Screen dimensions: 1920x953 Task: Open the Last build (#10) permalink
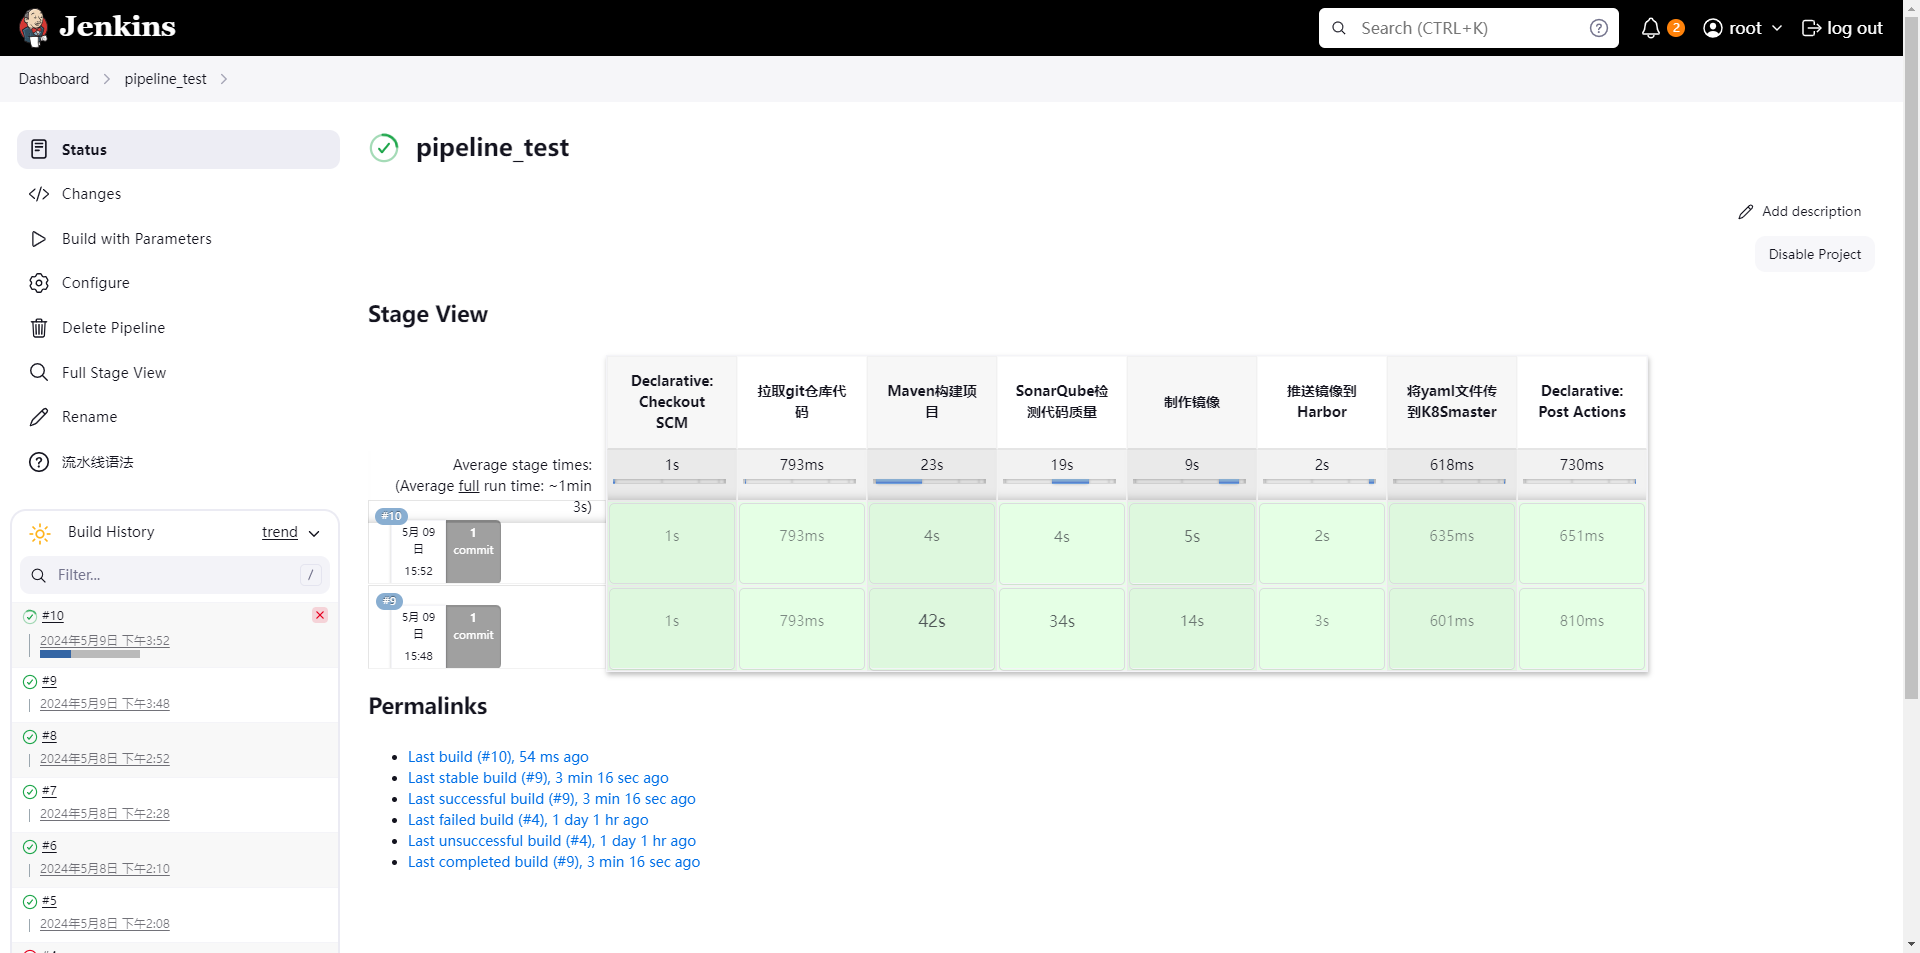click(498, 757)
